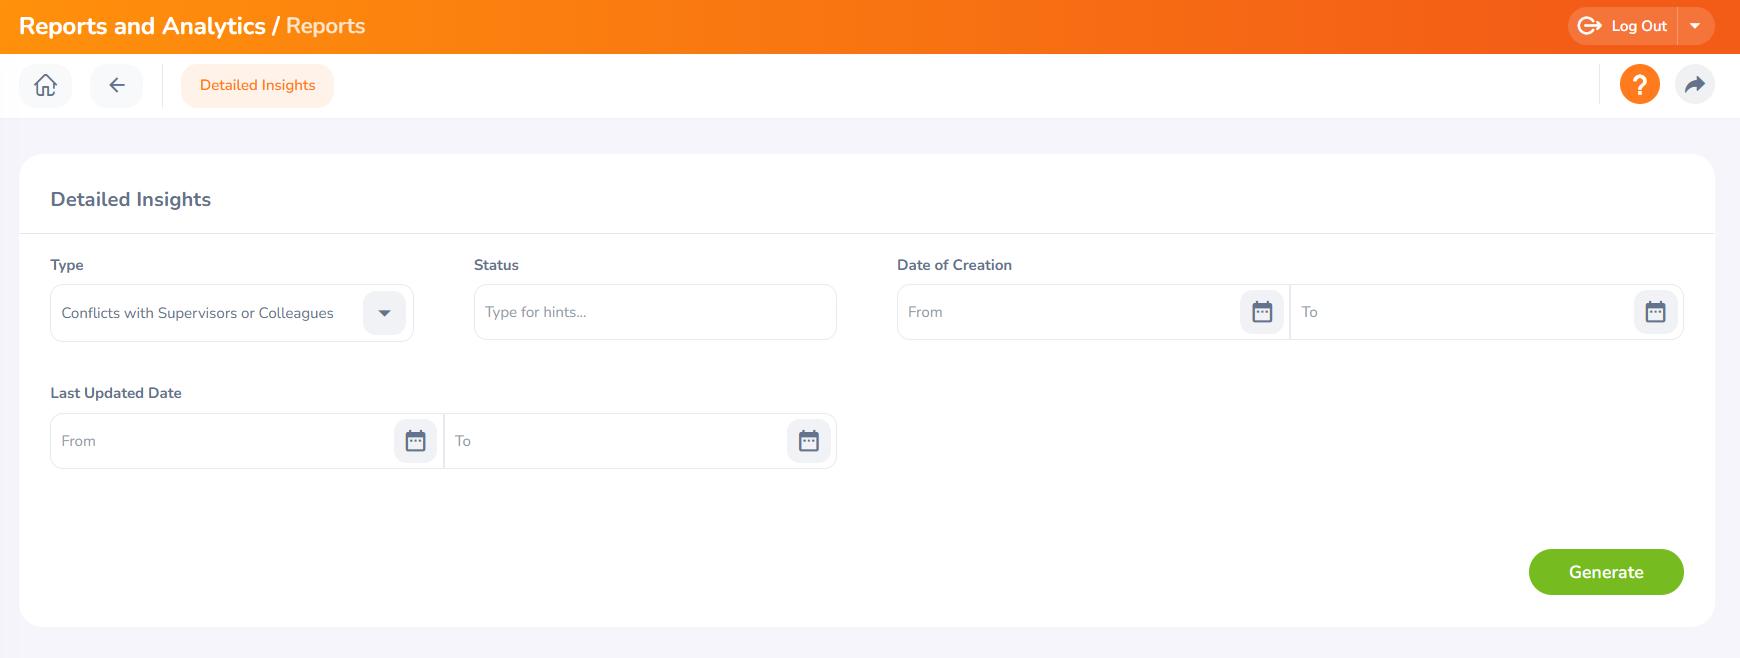Click the Log Out button

coord(1623,26)
